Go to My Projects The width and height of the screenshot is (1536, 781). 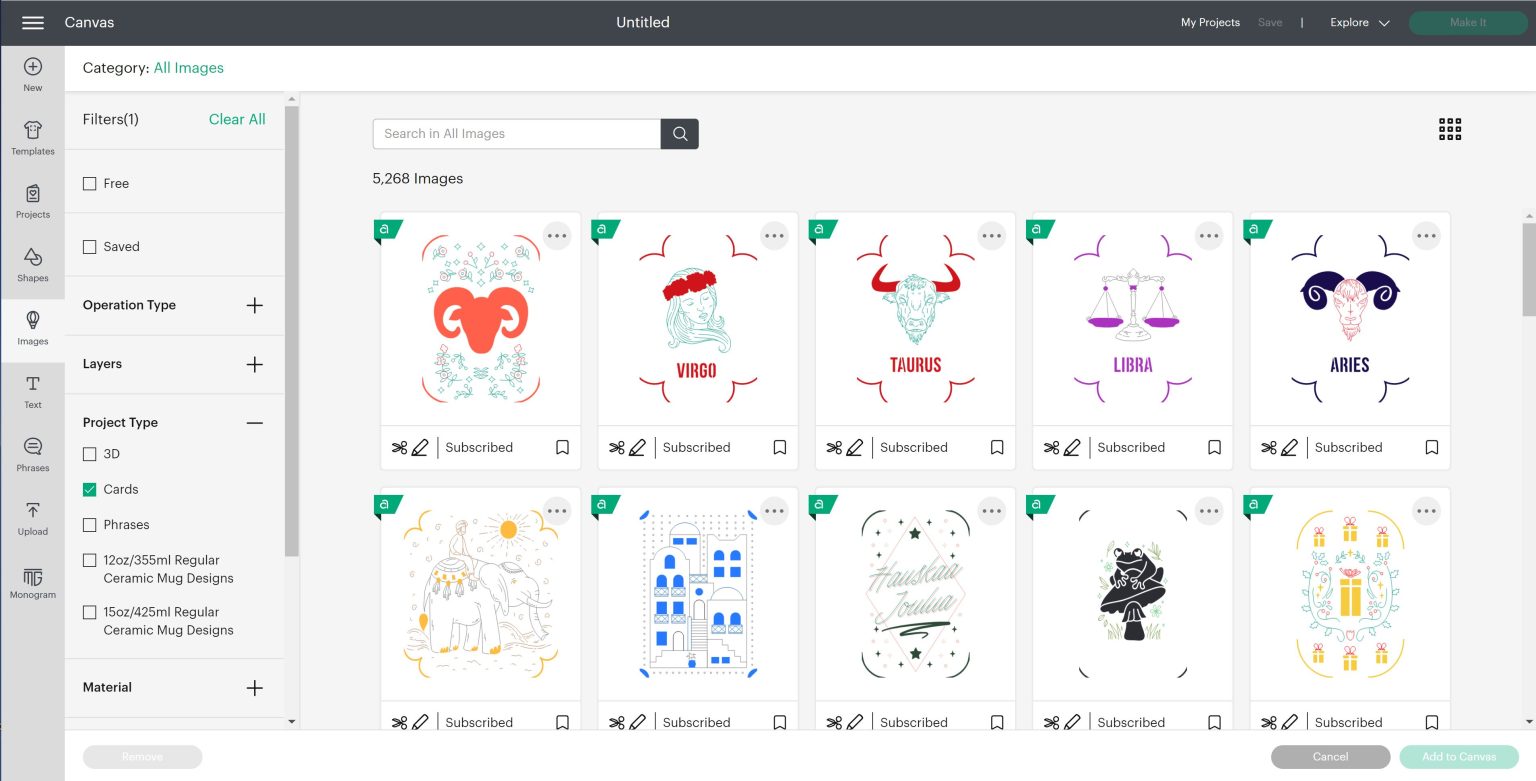(1210, 22)
